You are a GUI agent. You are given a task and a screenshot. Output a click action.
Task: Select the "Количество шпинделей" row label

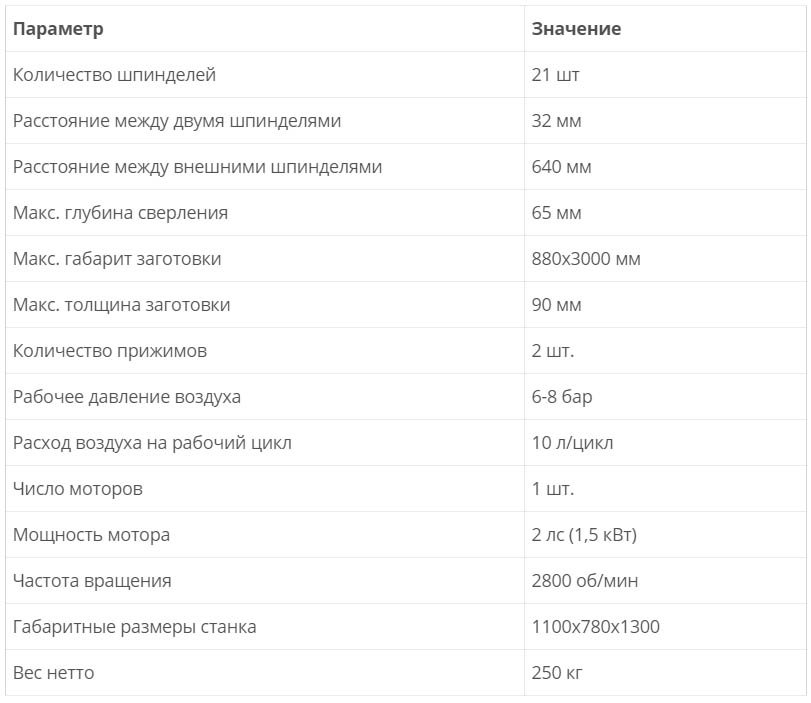point(114,75)
